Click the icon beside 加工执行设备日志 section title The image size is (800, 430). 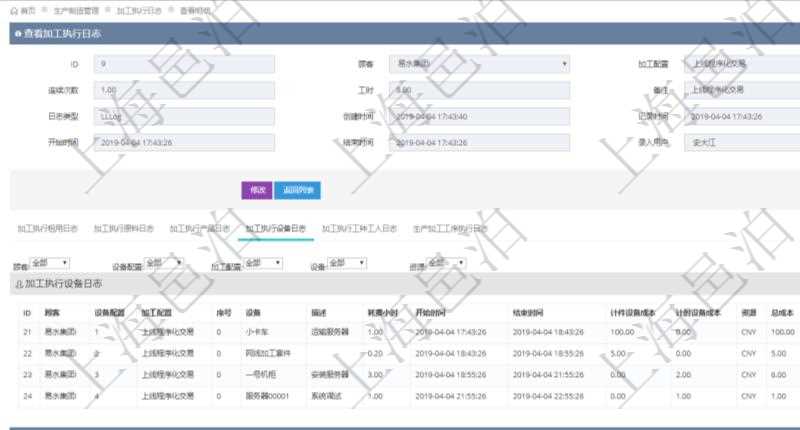(18, 284)
